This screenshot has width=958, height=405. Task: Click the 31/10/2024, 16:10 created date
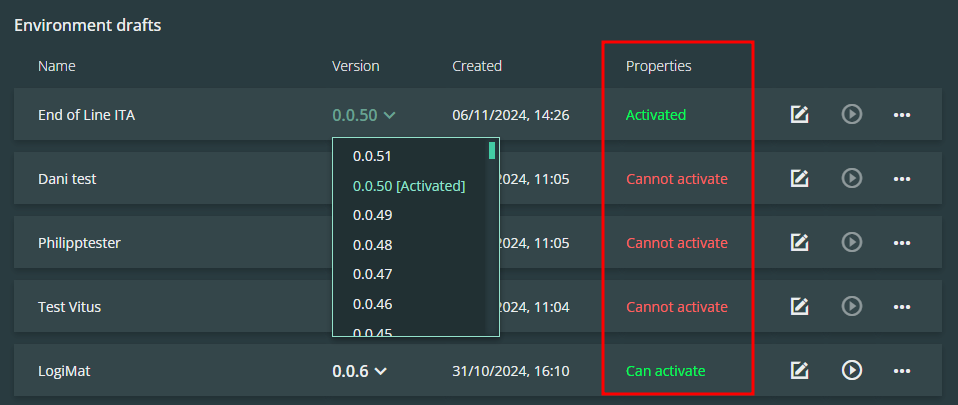[x=511, y=371]
